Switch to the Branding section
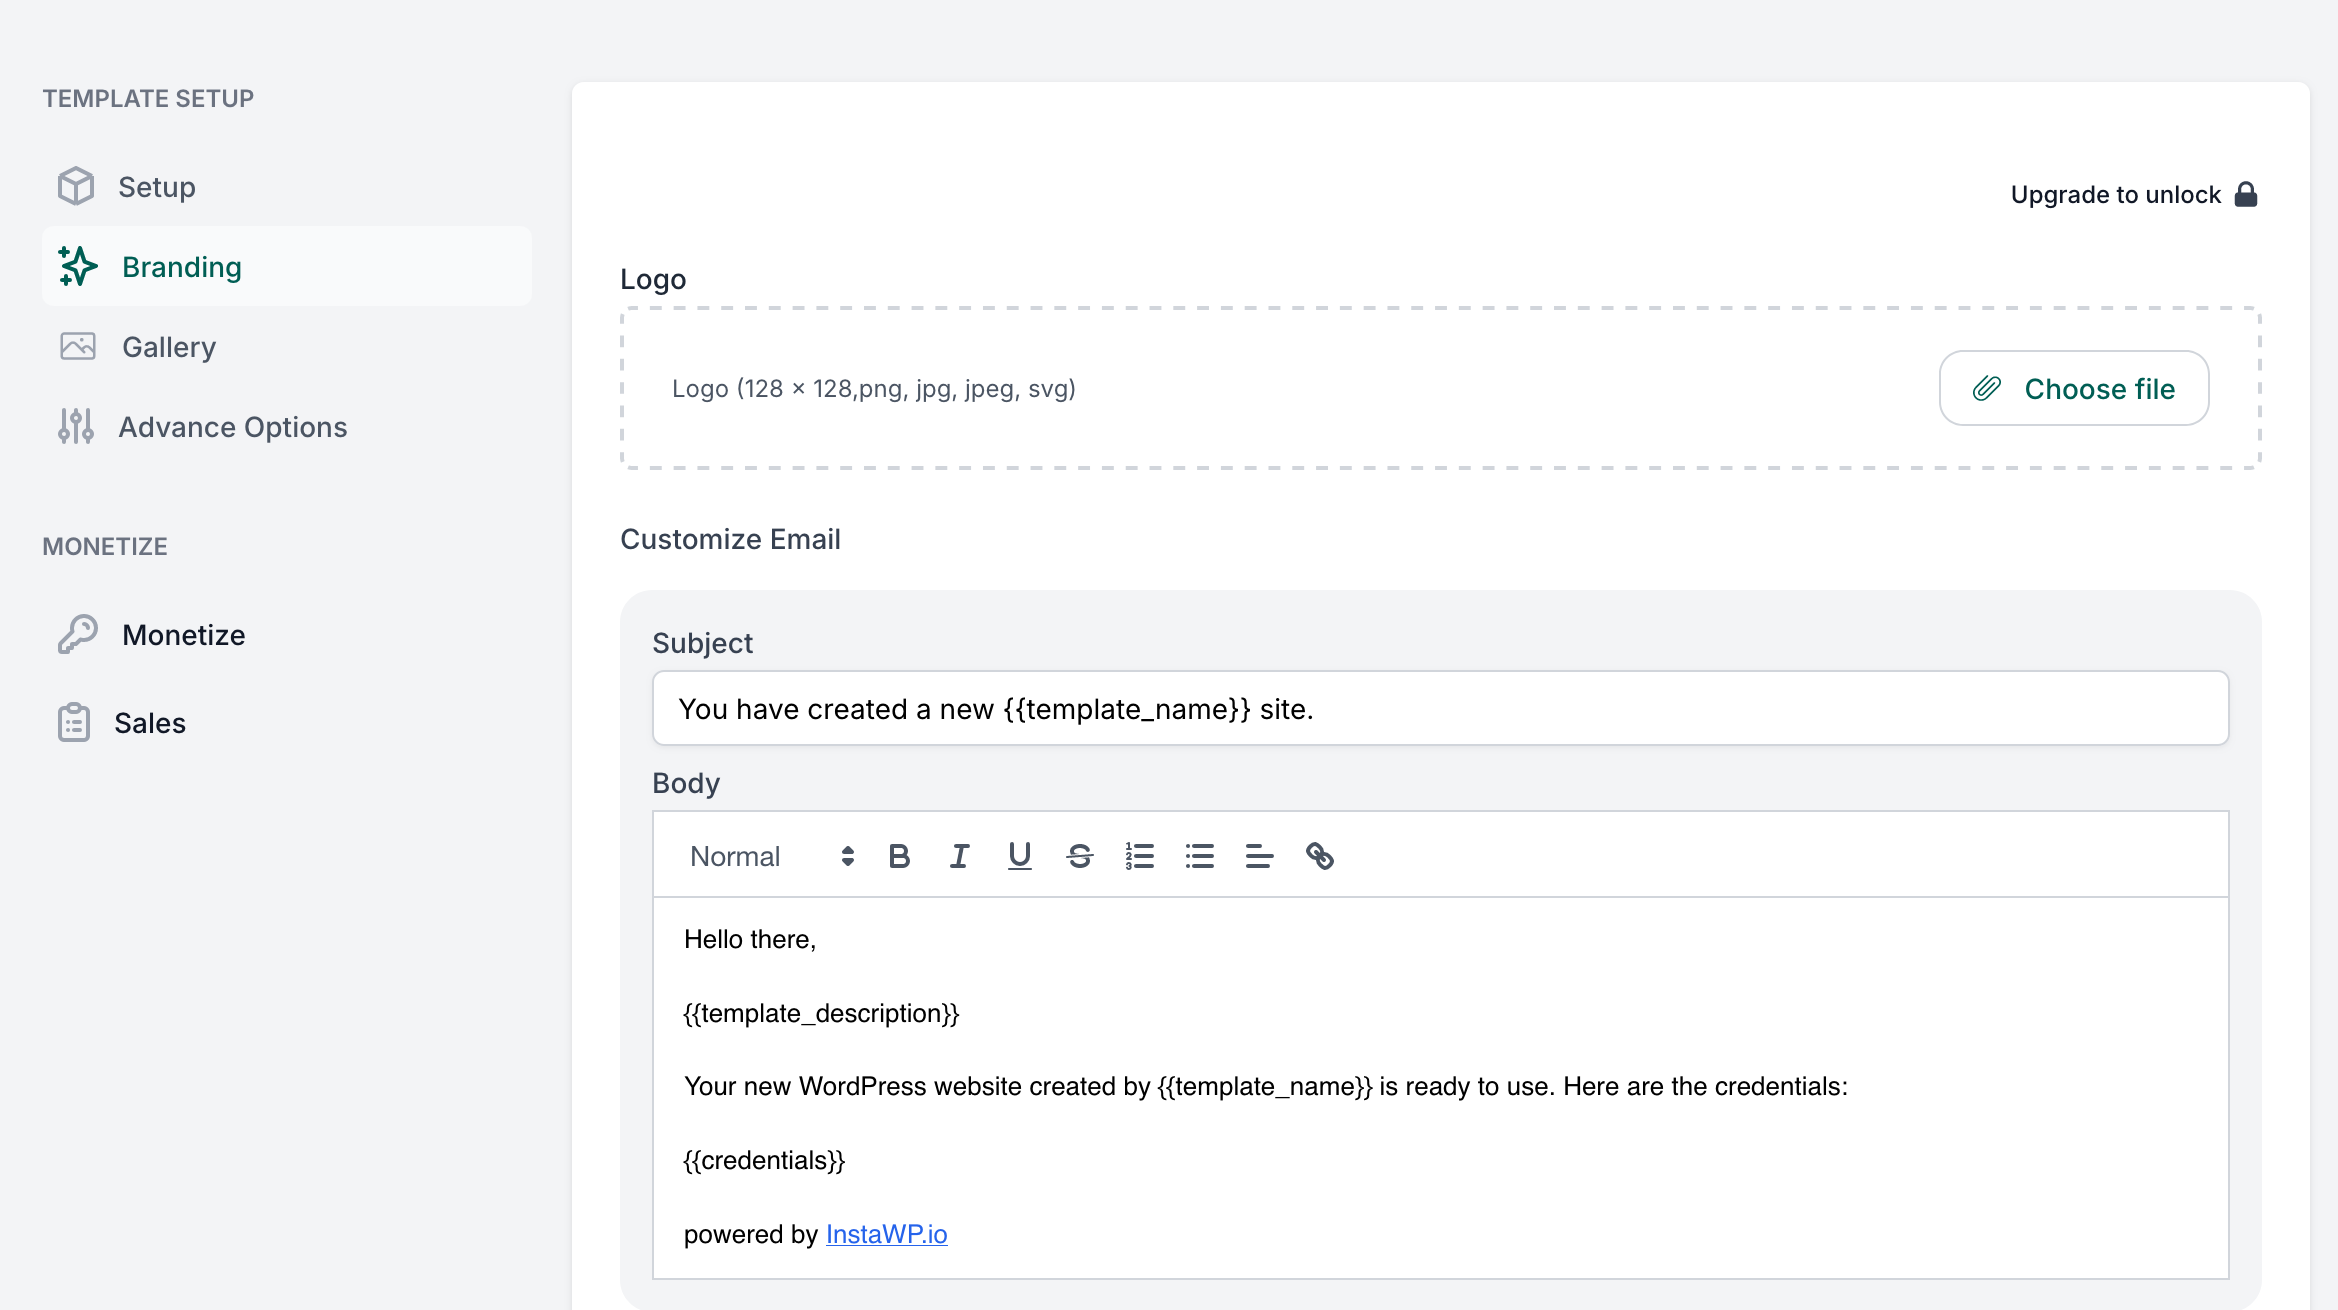Screen dimensions: 2338x1310 coord(182,266)
